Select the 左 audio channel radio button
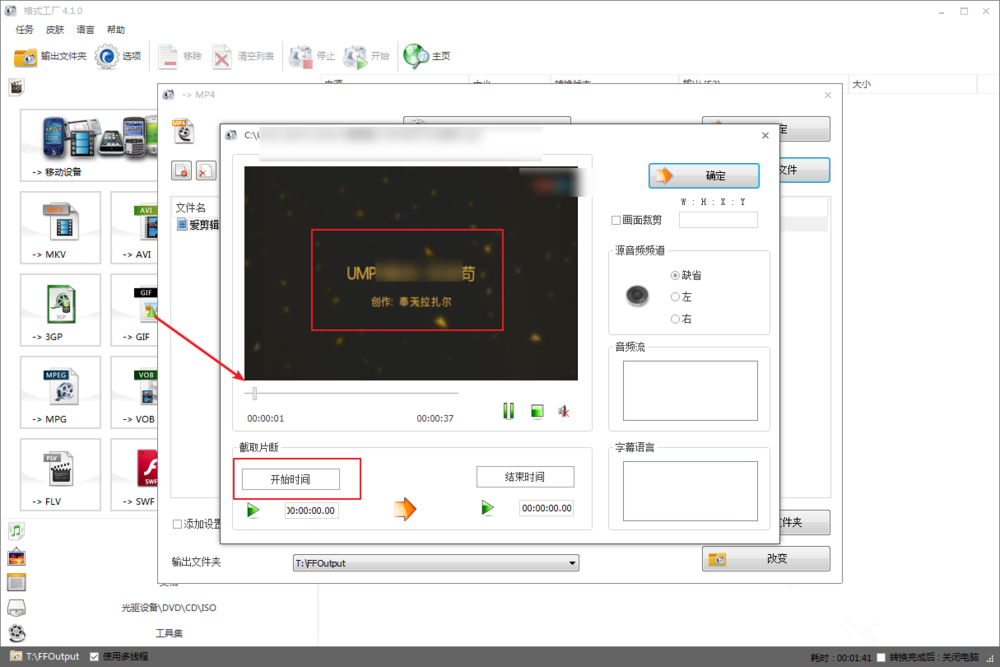The image size is (1000, 667). pos(675,297)
